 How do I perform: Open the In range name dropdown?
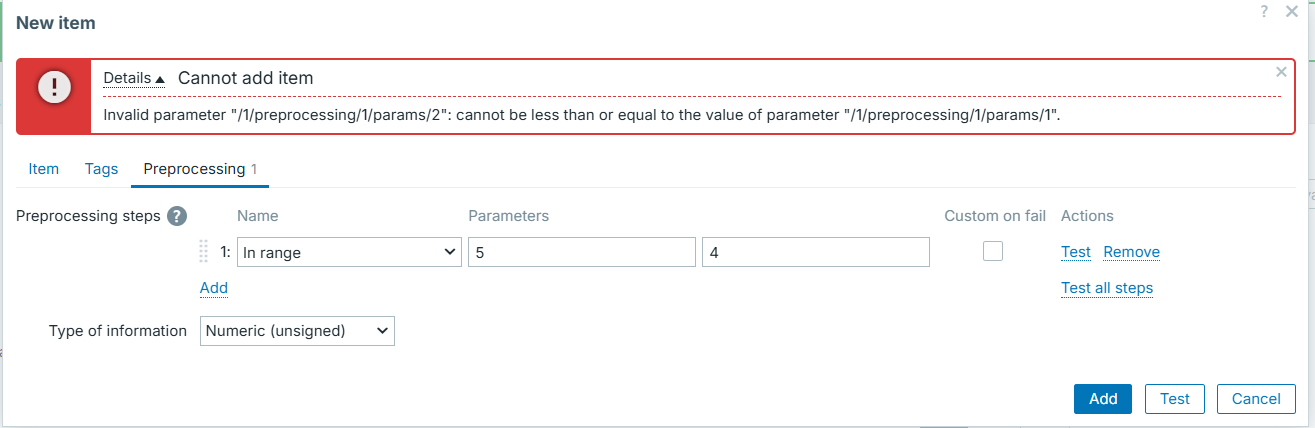click(x=349, y=253)
